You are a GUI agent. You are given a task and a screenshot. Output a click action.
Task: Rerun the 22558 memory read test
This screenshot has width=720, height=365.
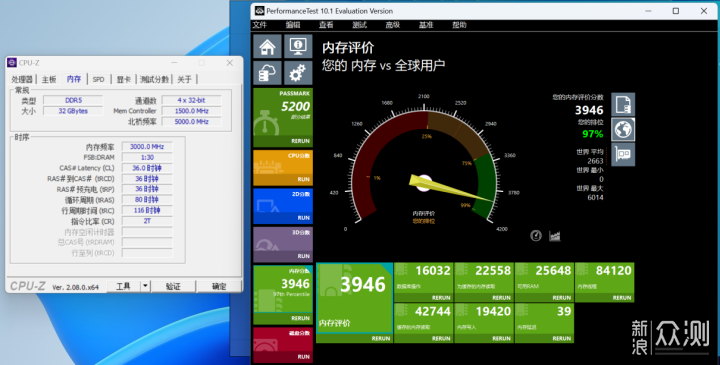501,298
